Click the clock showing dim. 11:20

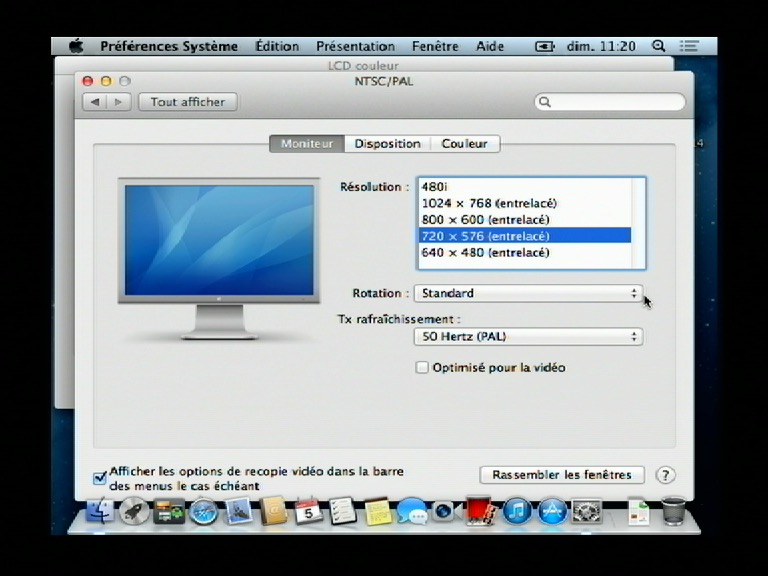601,47
